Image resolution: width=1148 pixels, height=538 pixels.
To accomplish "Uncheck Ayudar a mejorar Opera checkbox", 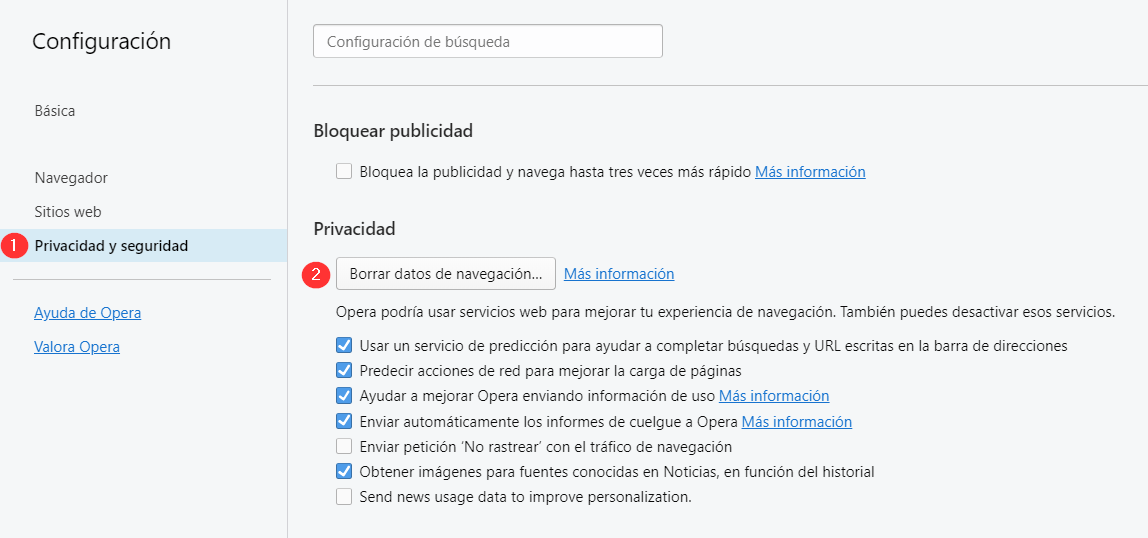I will (x=344, y=396).
